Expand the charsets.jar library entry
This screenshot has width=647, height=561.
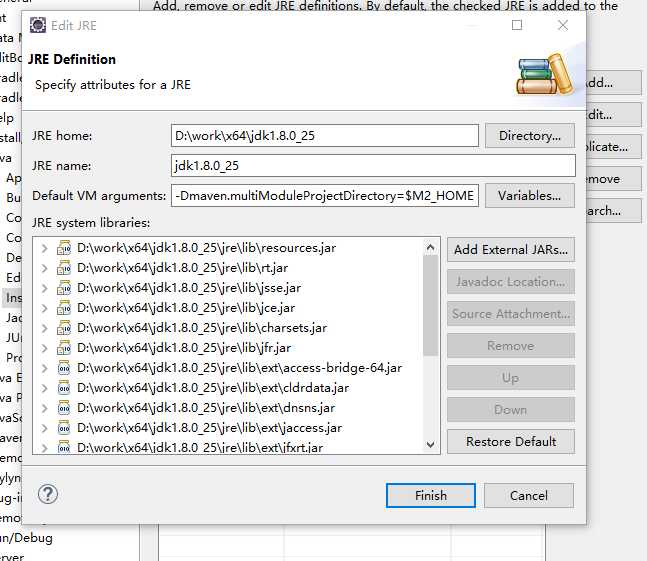(x=45, y=328)
